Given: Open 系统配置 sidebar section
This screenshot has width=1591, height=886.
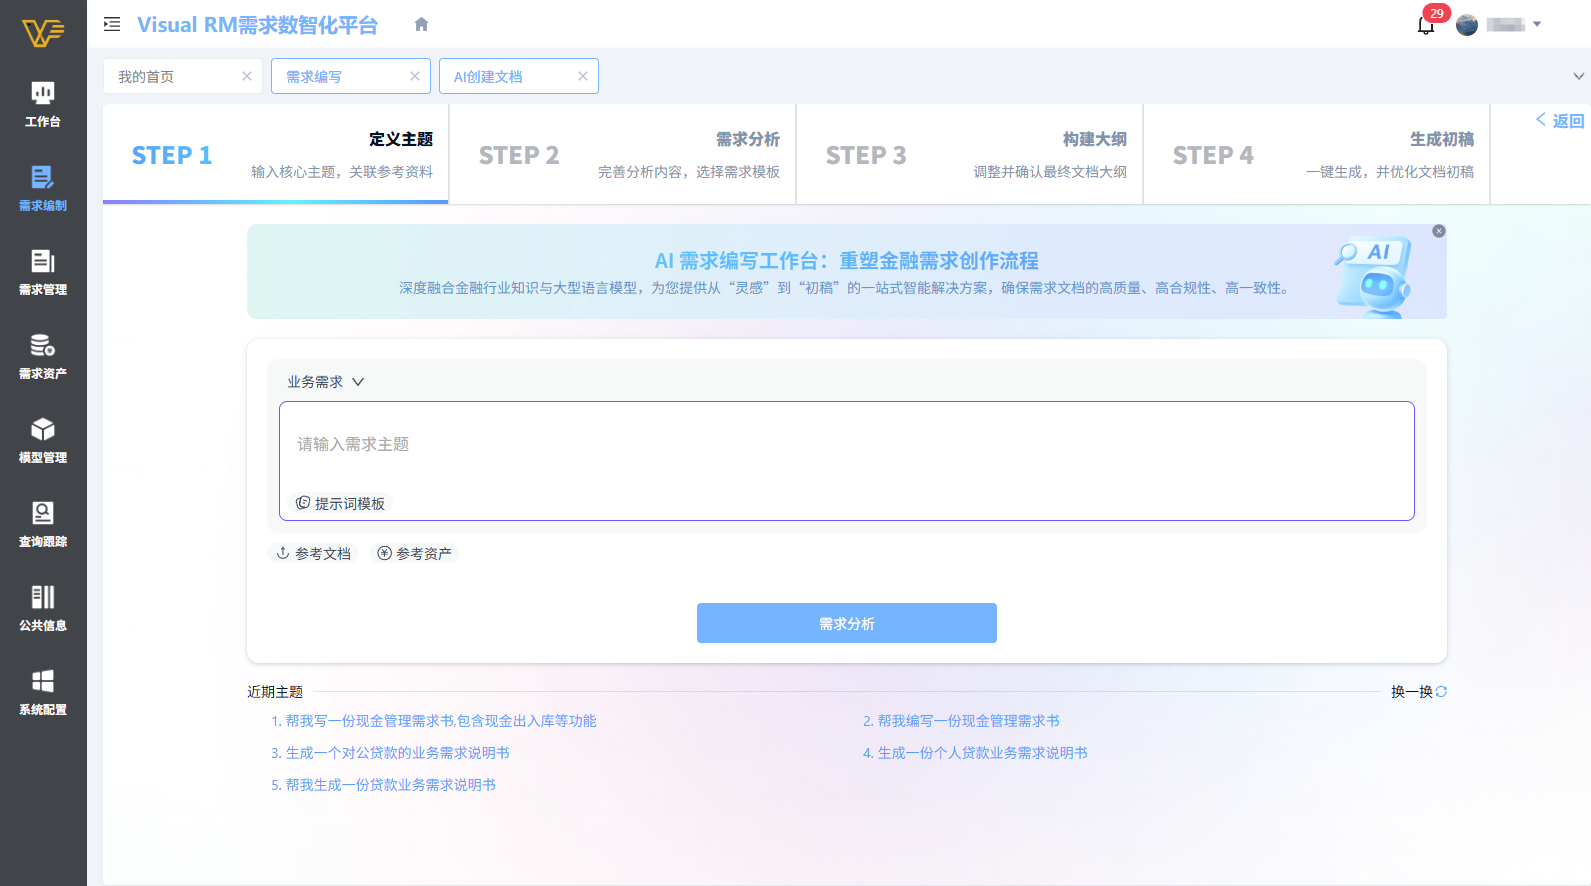Looking at the screenshot, I should tap(43, 693).
